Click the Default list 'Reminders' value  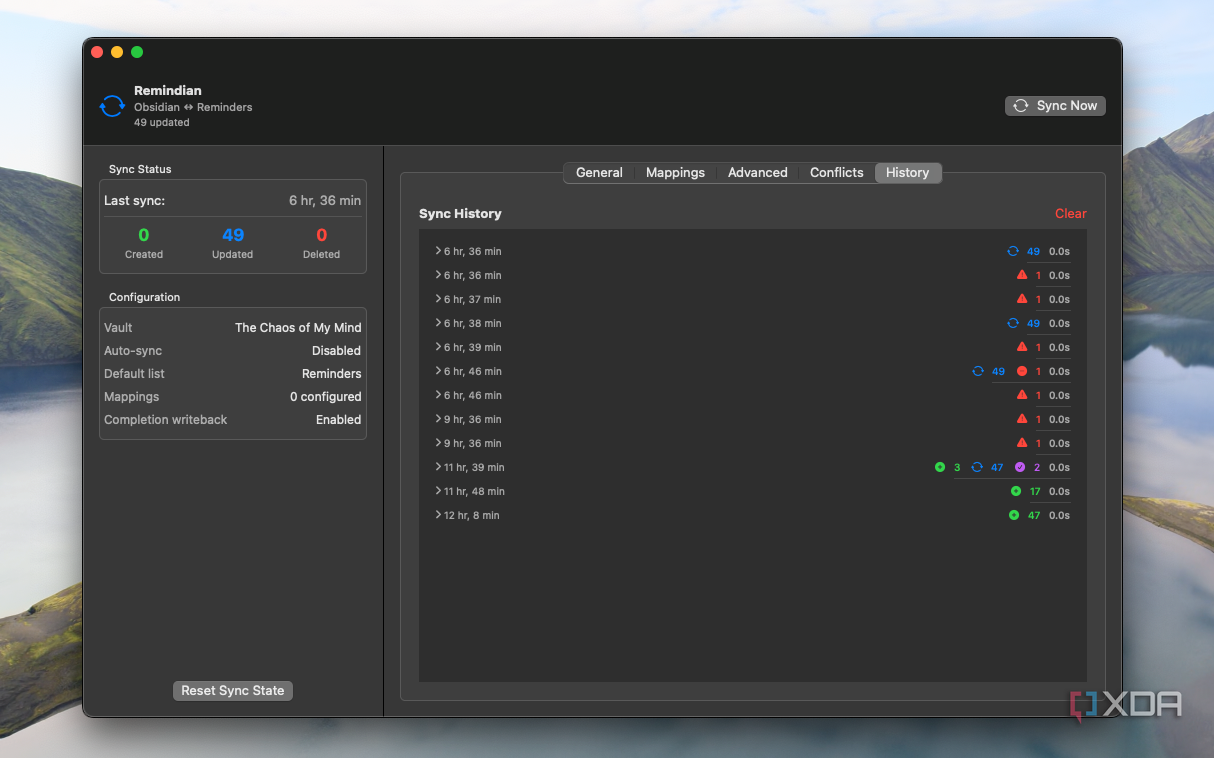pyautogui.click(x=331, y=374)
